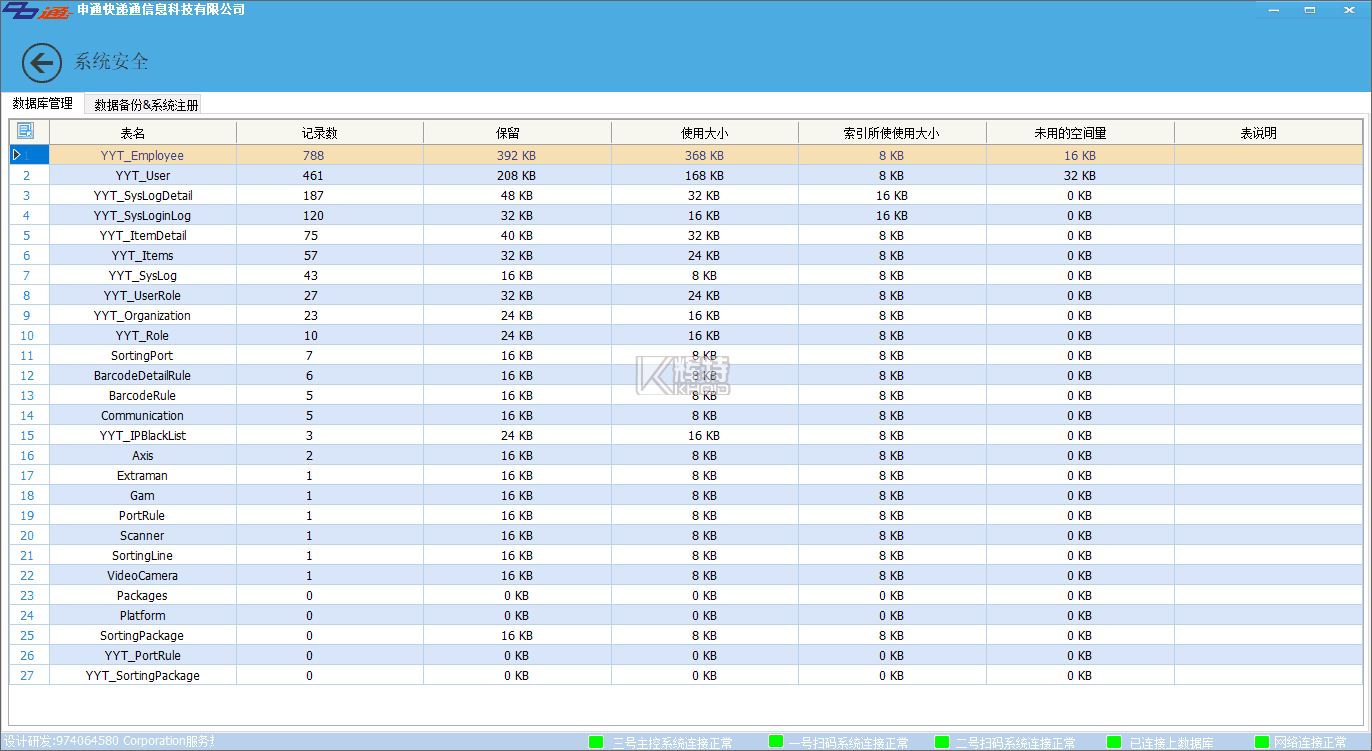Click the 三号主控系统连接正常 green indicator
The width and height of the screenshot is (1372, 751).
click(596, 741)
